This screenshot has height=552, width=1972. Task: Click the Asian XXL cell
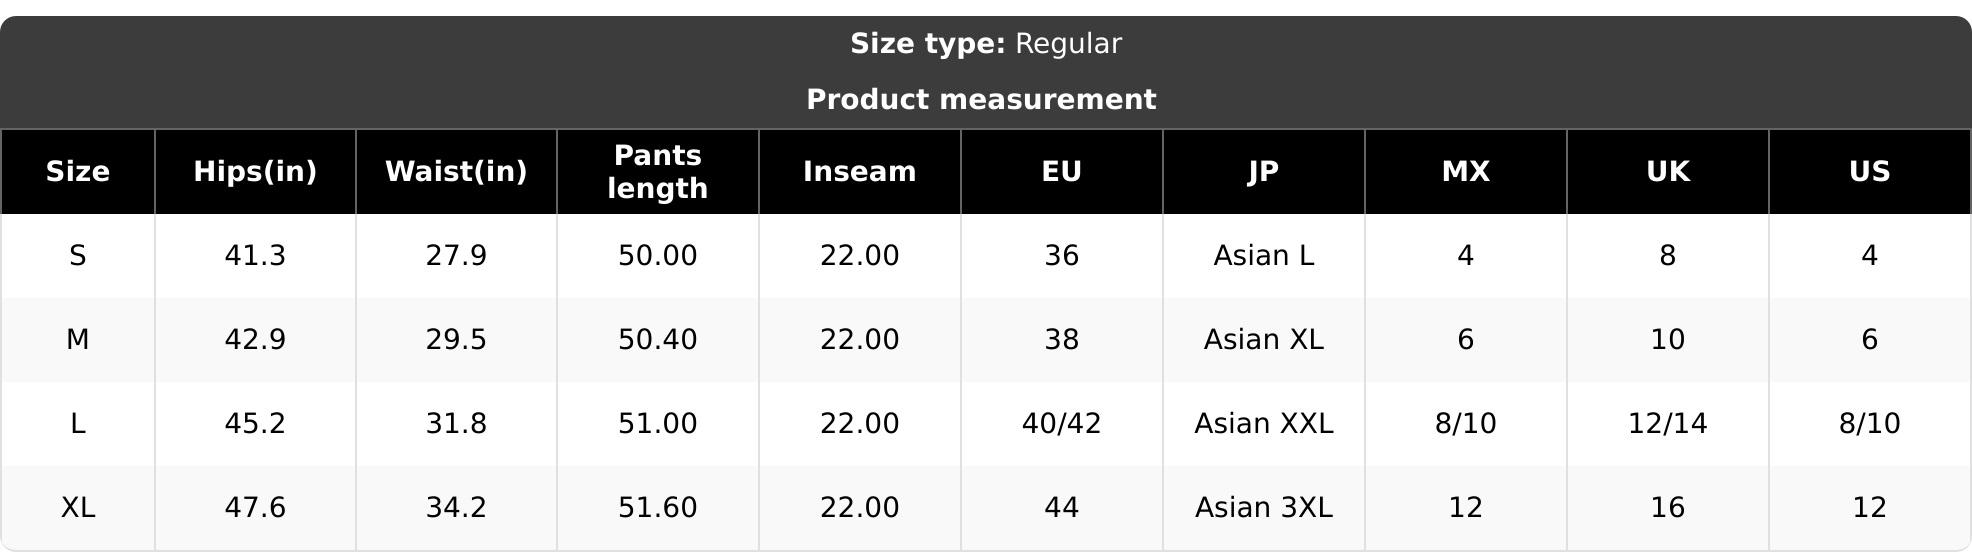(1264, 424)
